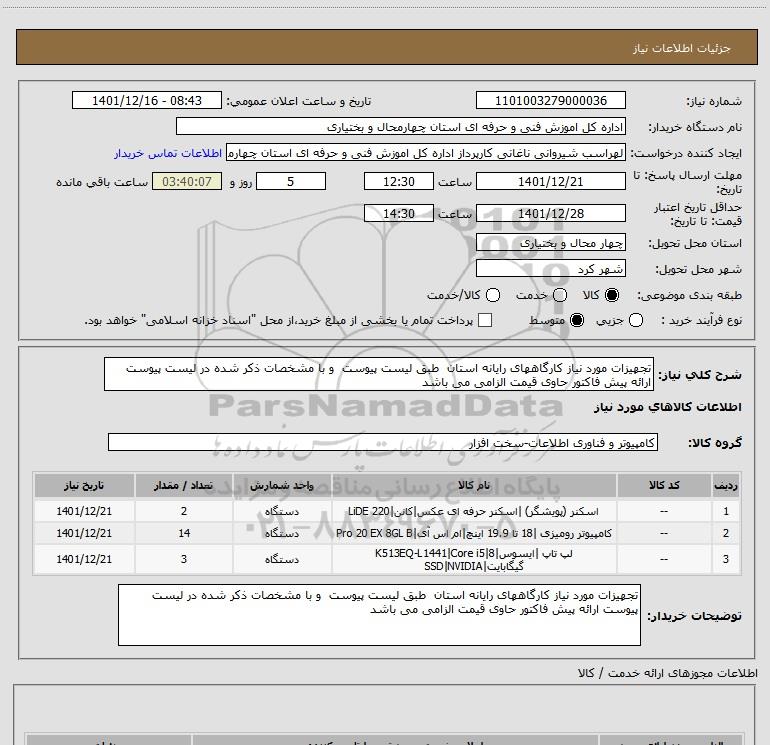Click the request creator field لهراسب شیروانی
770x745 pixels.
[426, 153]
